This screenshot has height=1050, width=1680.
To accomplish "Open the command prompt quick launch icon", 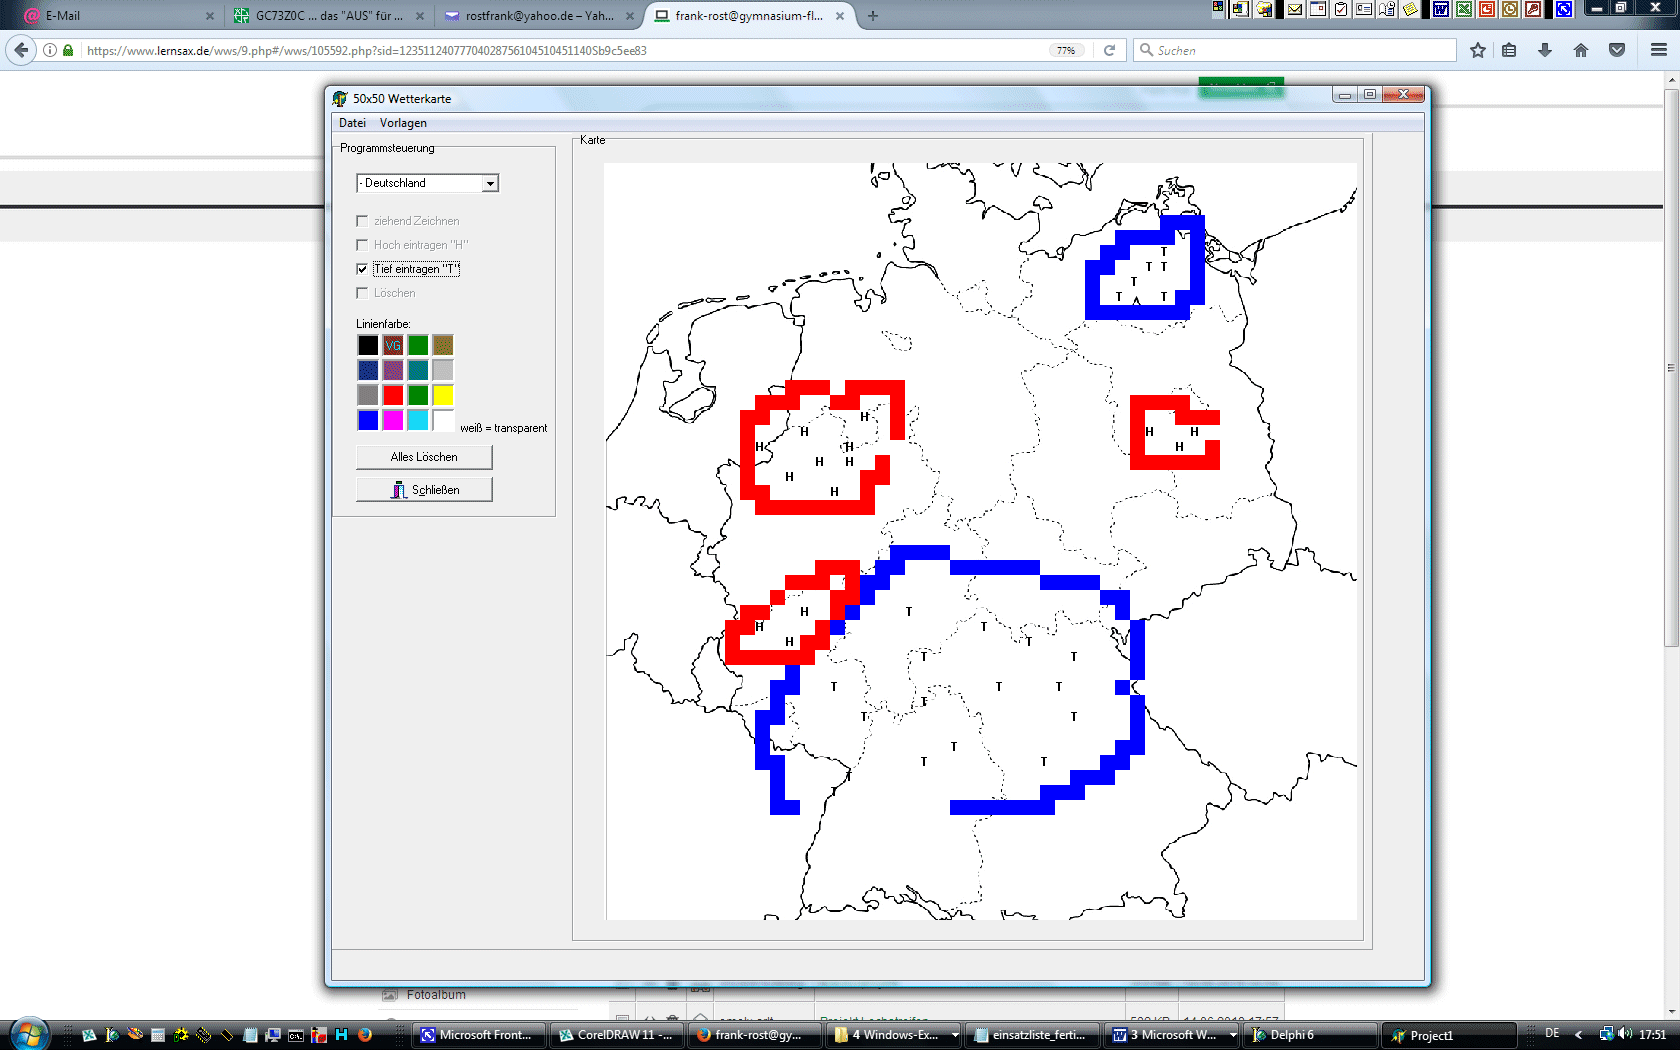I will 296,1035.
